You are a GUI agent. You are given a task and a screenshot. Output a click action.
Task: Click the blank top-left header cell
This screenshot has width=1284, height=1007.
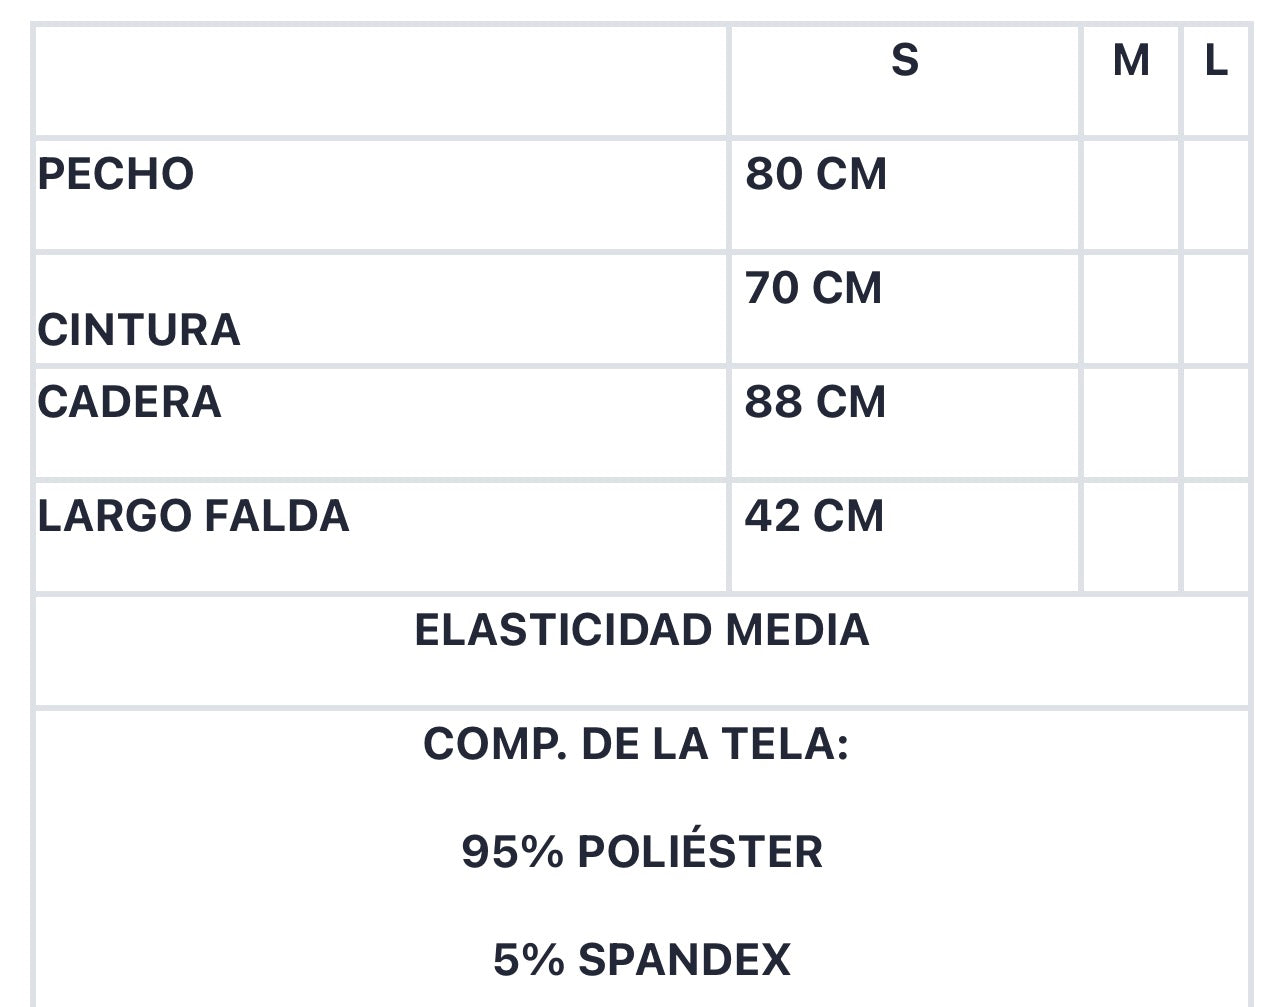tap(381, 81)
